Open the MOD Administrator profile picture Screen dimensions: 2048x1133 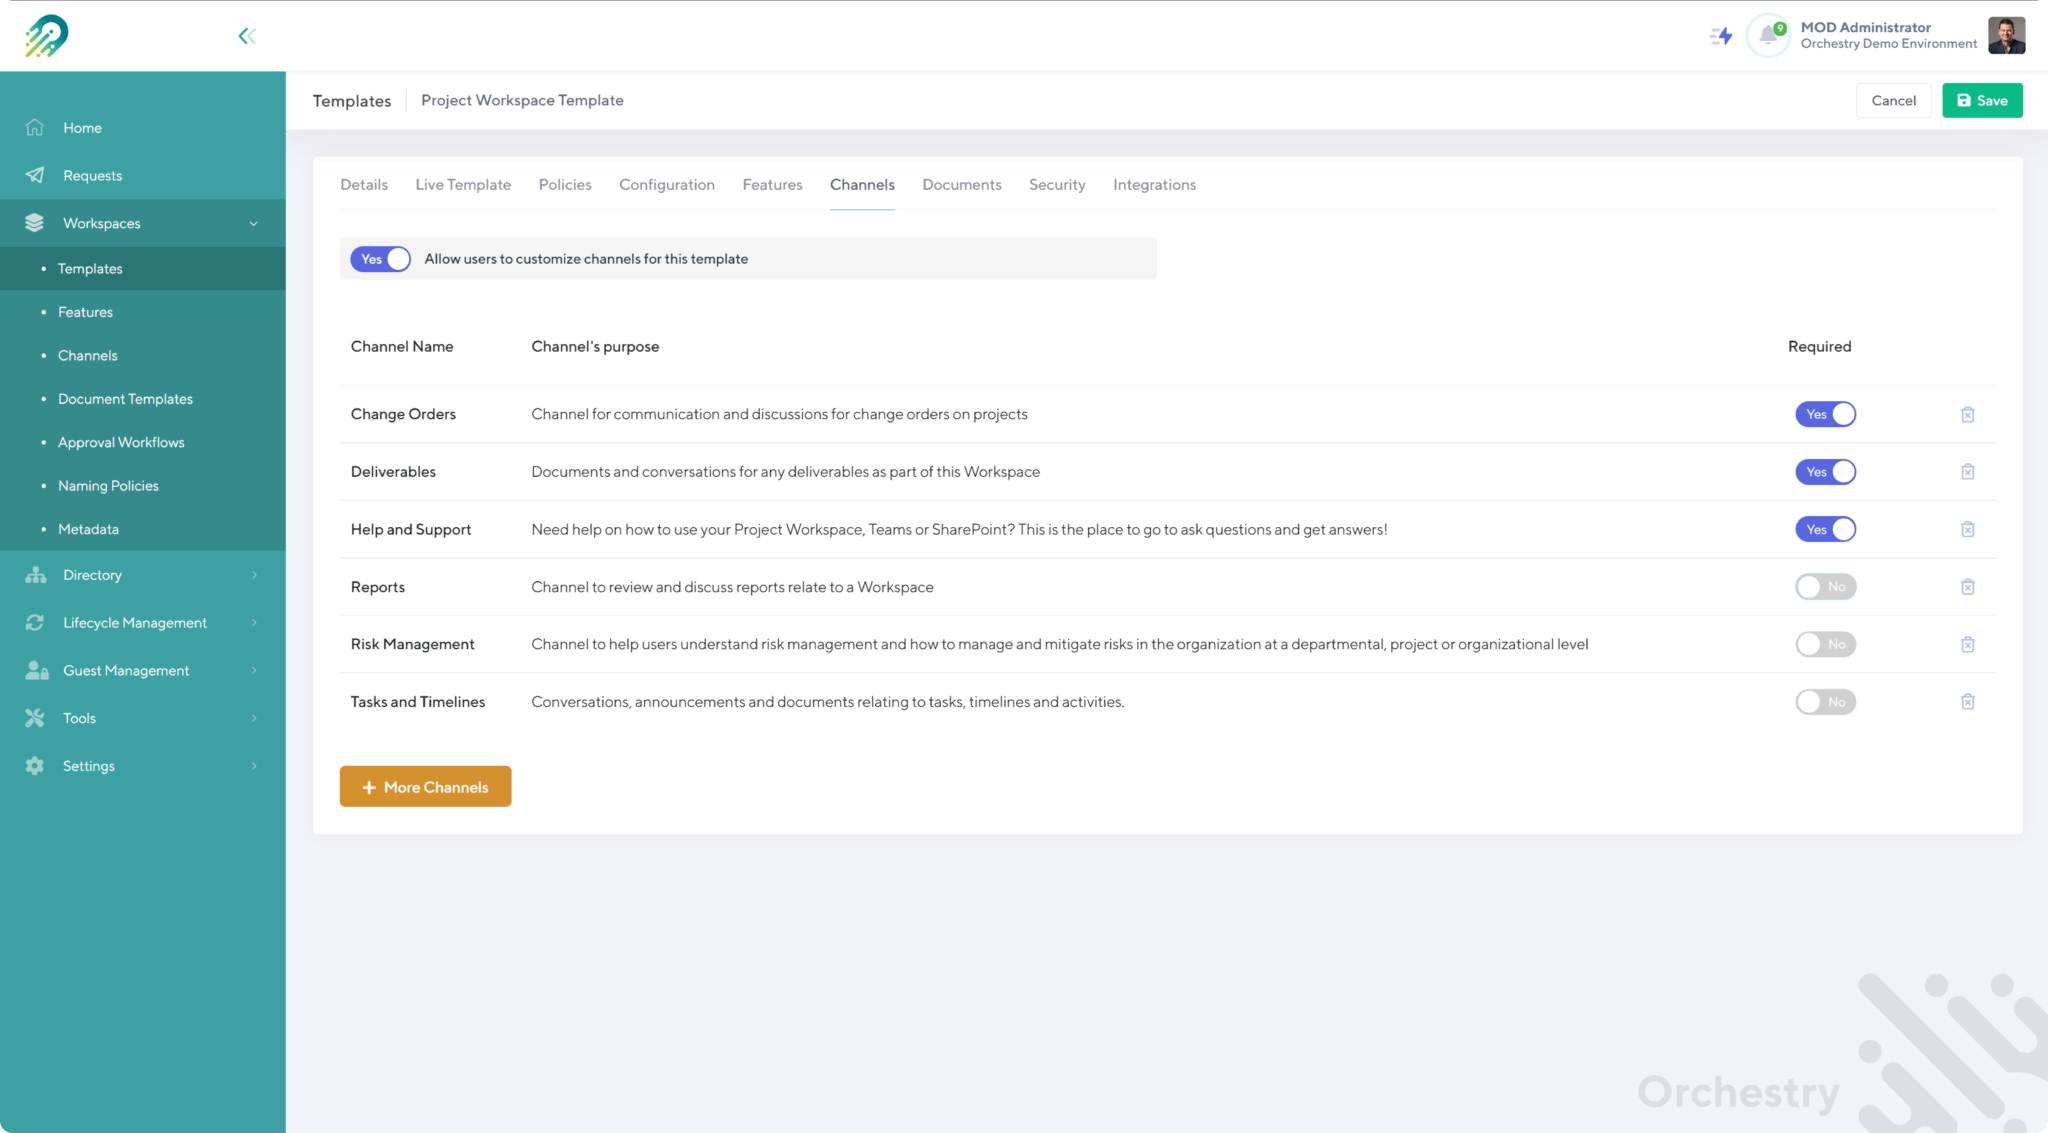coord(2006,35)
